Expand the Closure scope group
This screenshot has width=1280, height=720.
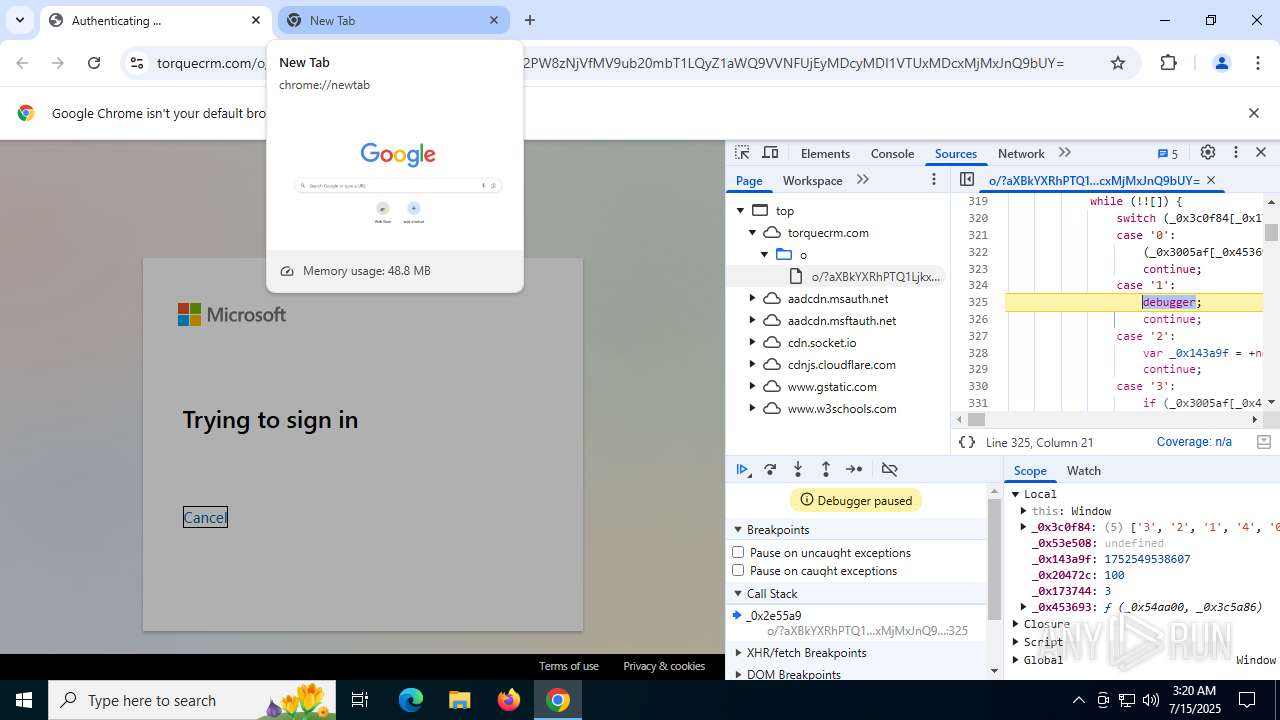[1015, 624]
